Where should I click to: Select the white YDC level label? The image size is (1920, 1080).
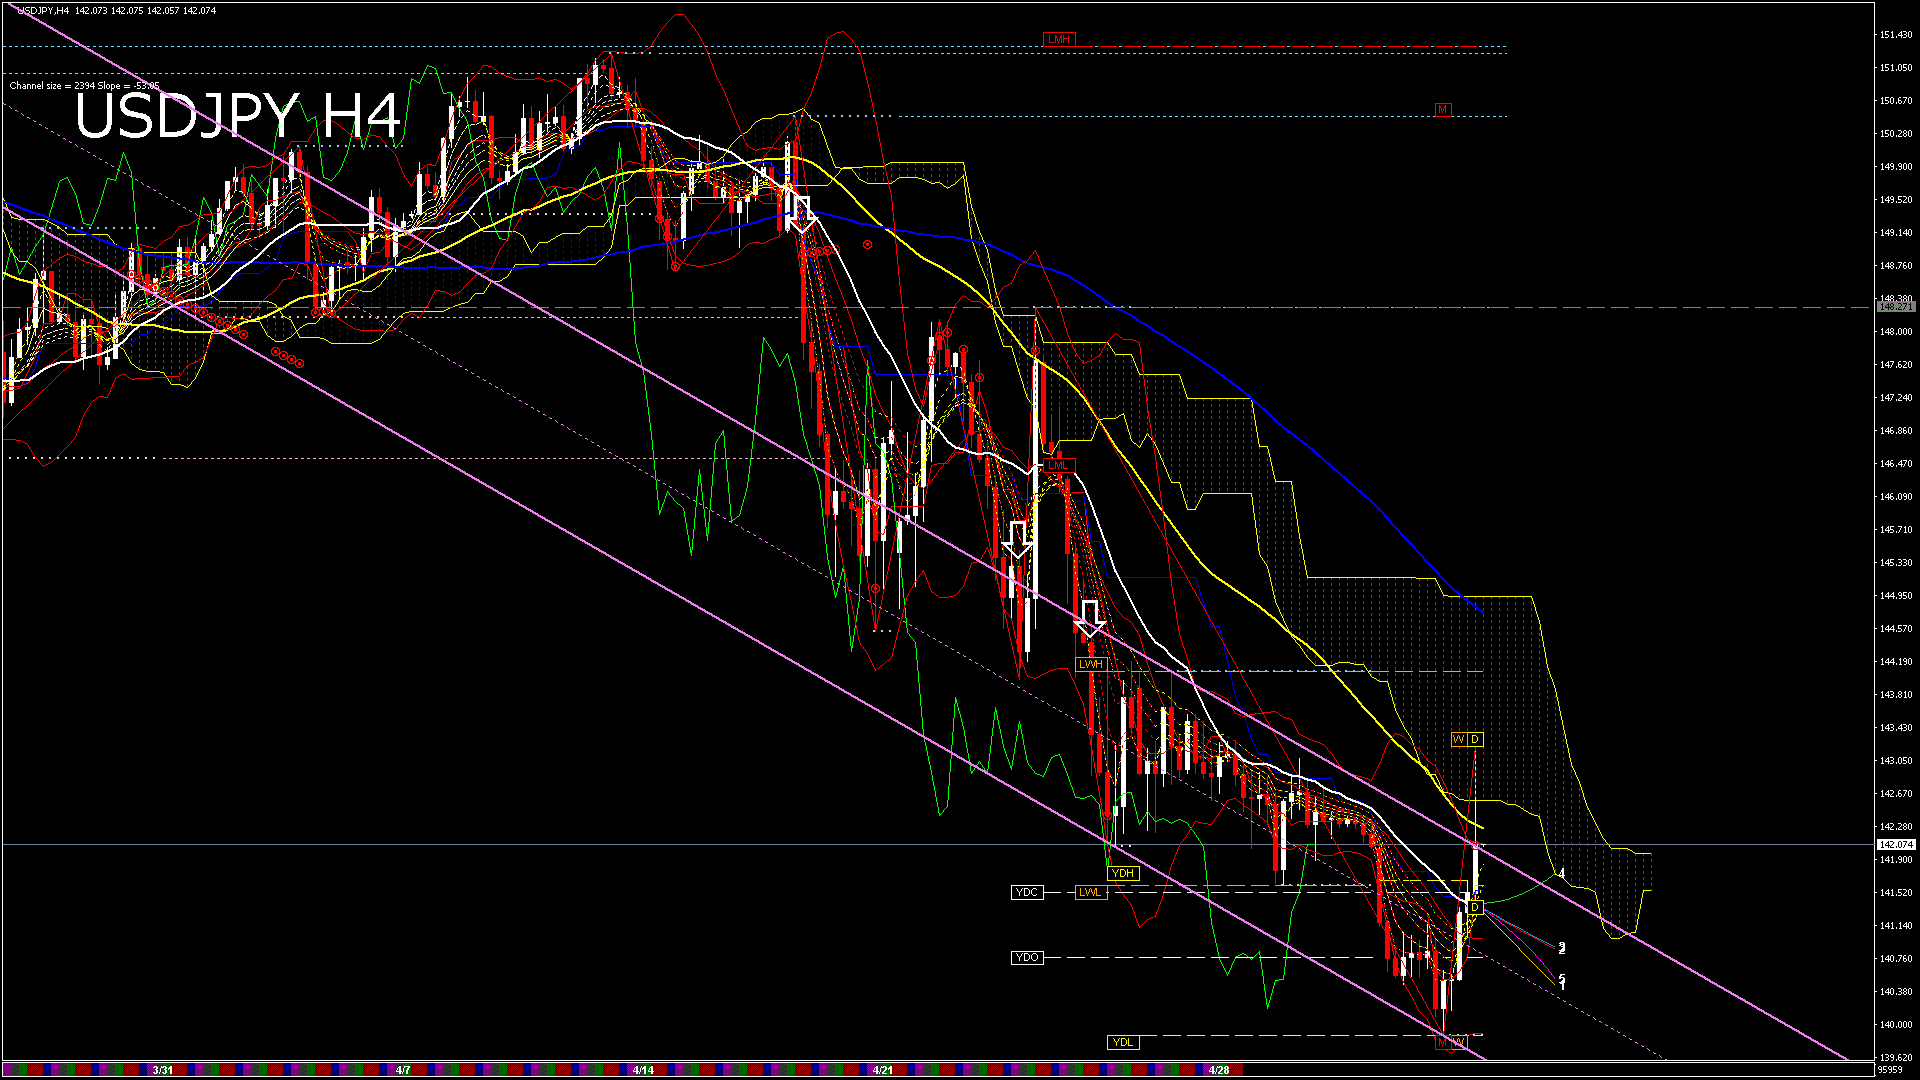point(1027,893)
